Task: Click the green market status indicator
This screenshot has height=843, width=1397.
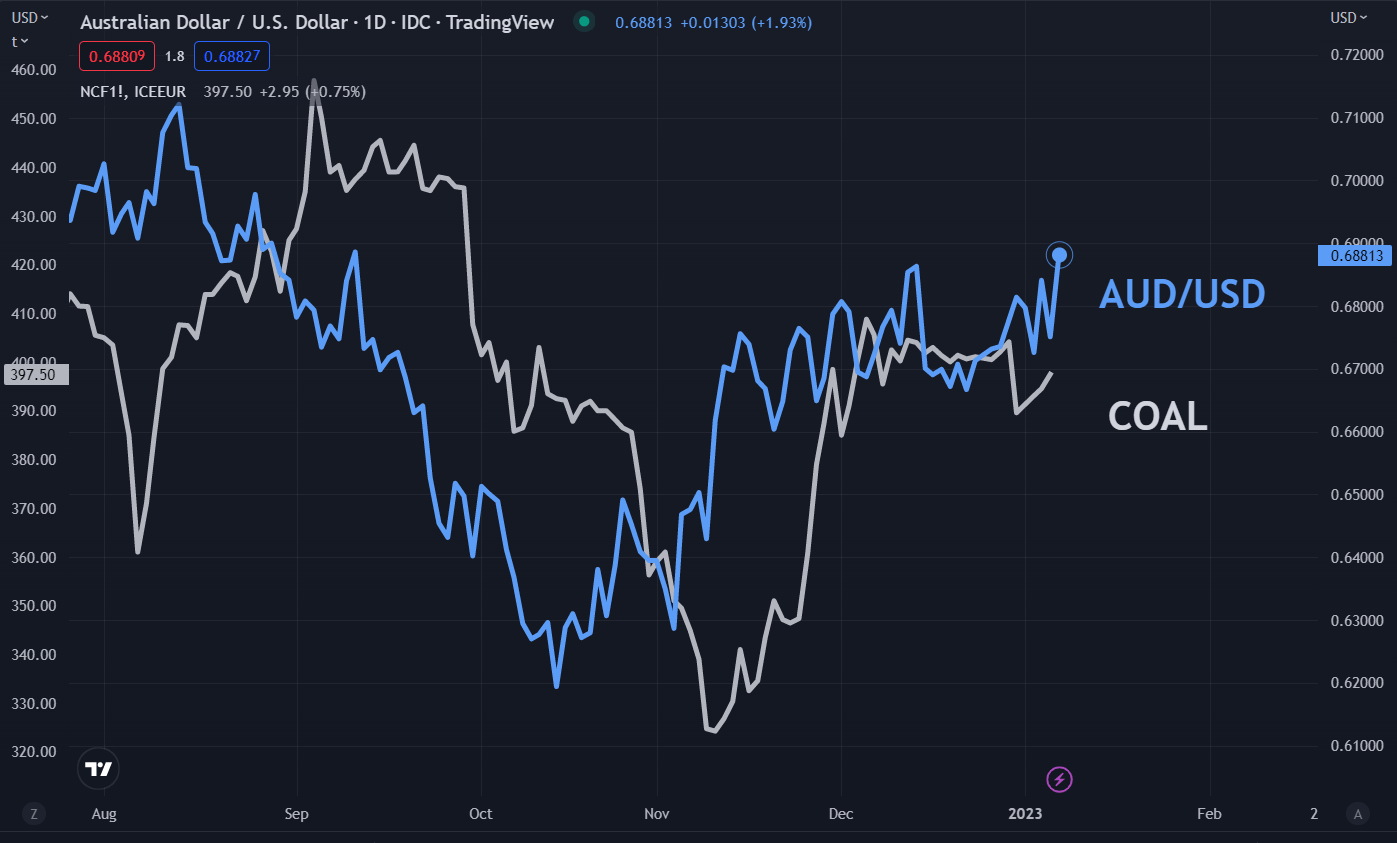Action: pyautogui.click(x=584, y=22)
